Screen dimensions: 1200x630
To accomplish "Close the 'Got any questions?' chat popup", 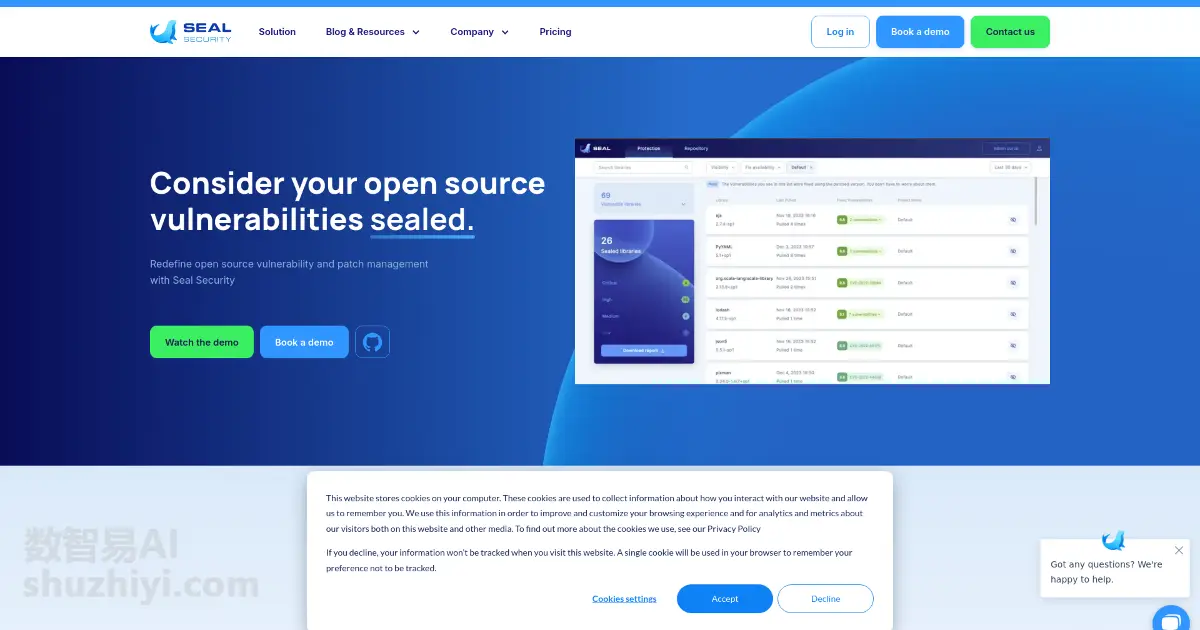I will (x=1179, y=550).
